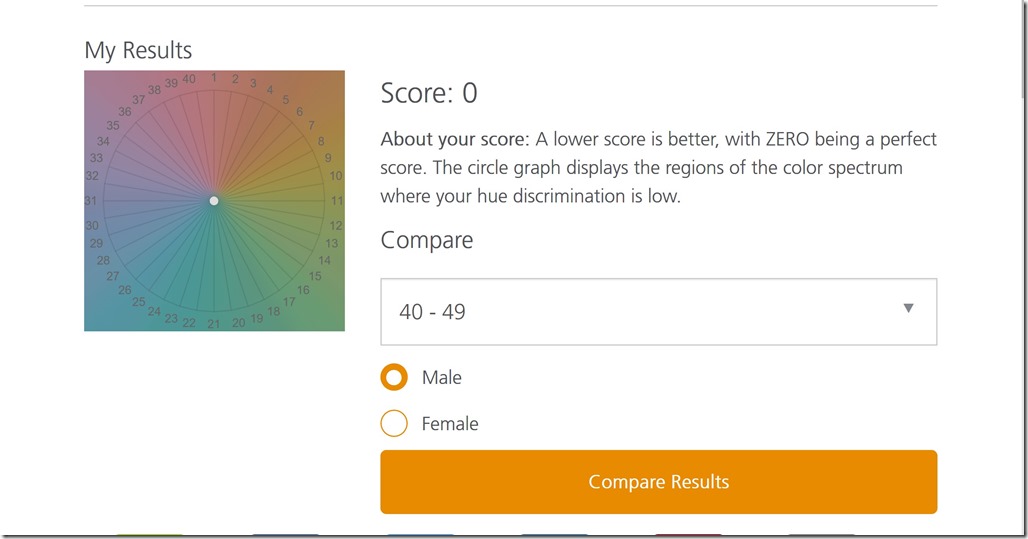Open the 40 - 49 age range dropdown

[658, 312]
